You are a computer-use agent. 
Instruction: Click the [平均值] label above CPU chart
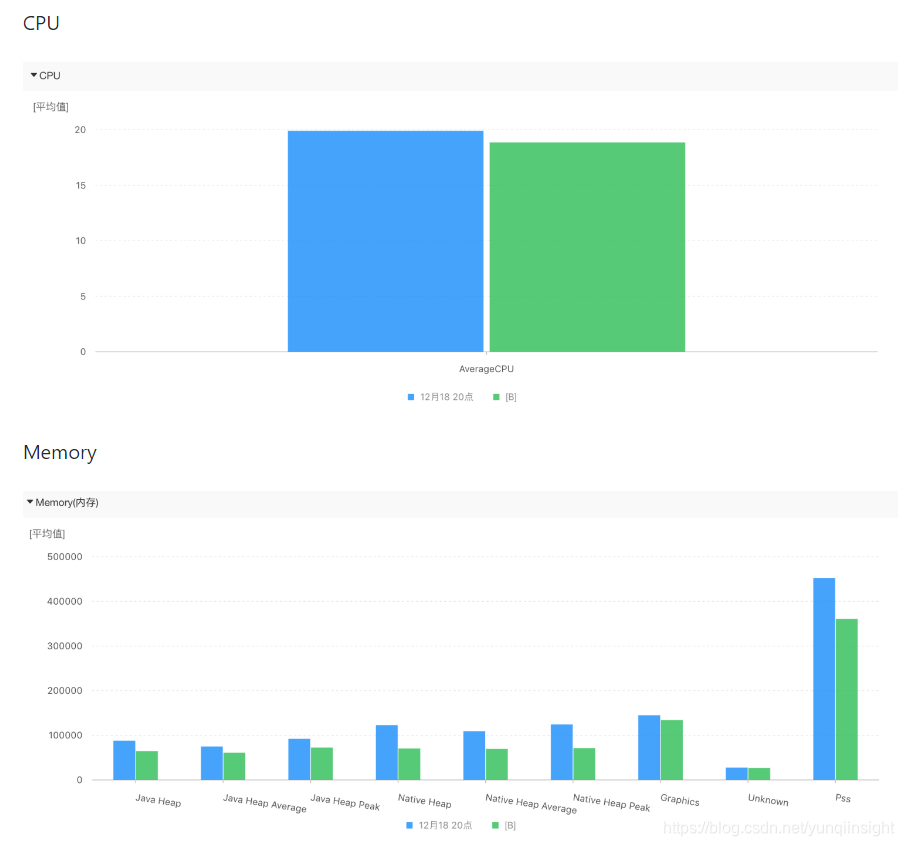tap(51, 107)
